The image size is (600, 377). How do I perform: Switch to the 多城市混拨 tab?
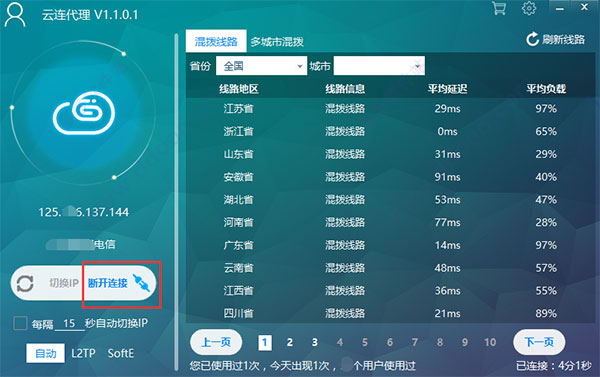[277, 41]
